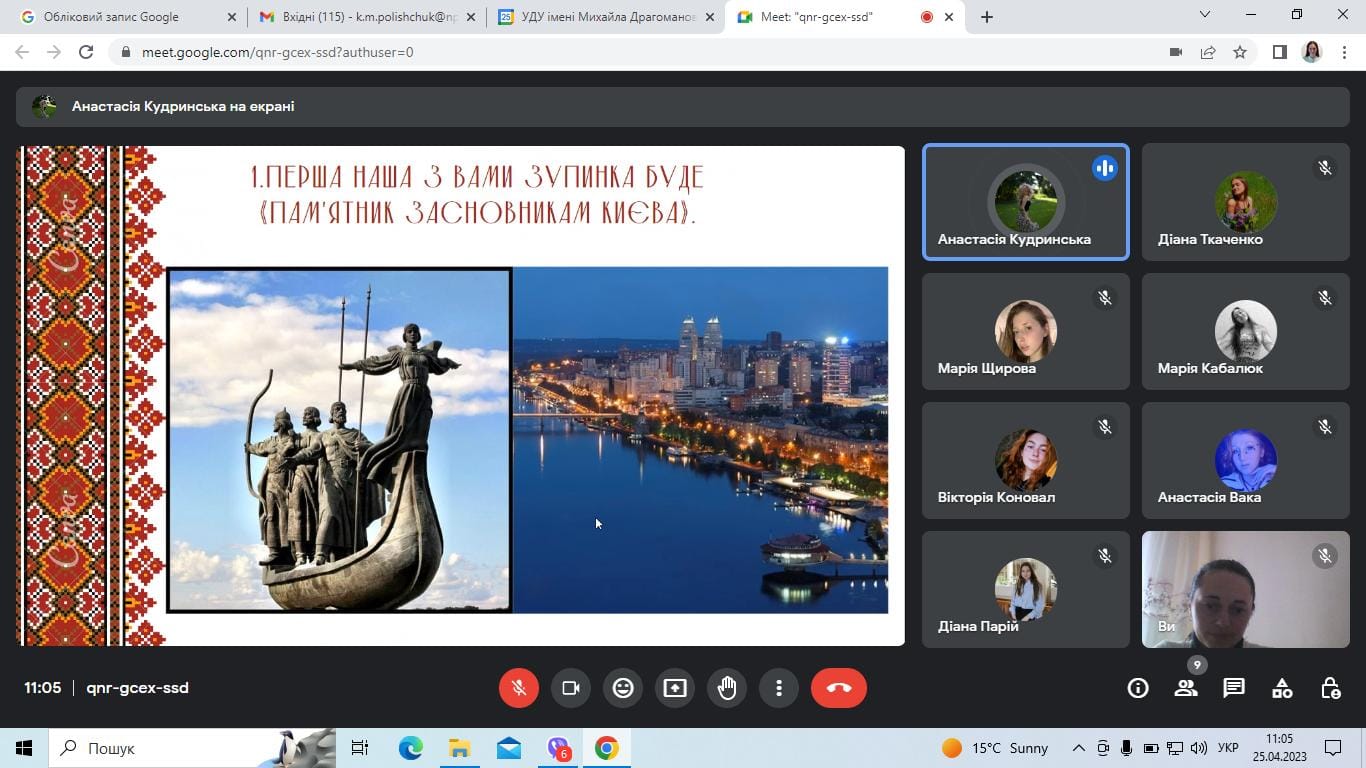Leave the call with red hang-up button

pos(839,688)
